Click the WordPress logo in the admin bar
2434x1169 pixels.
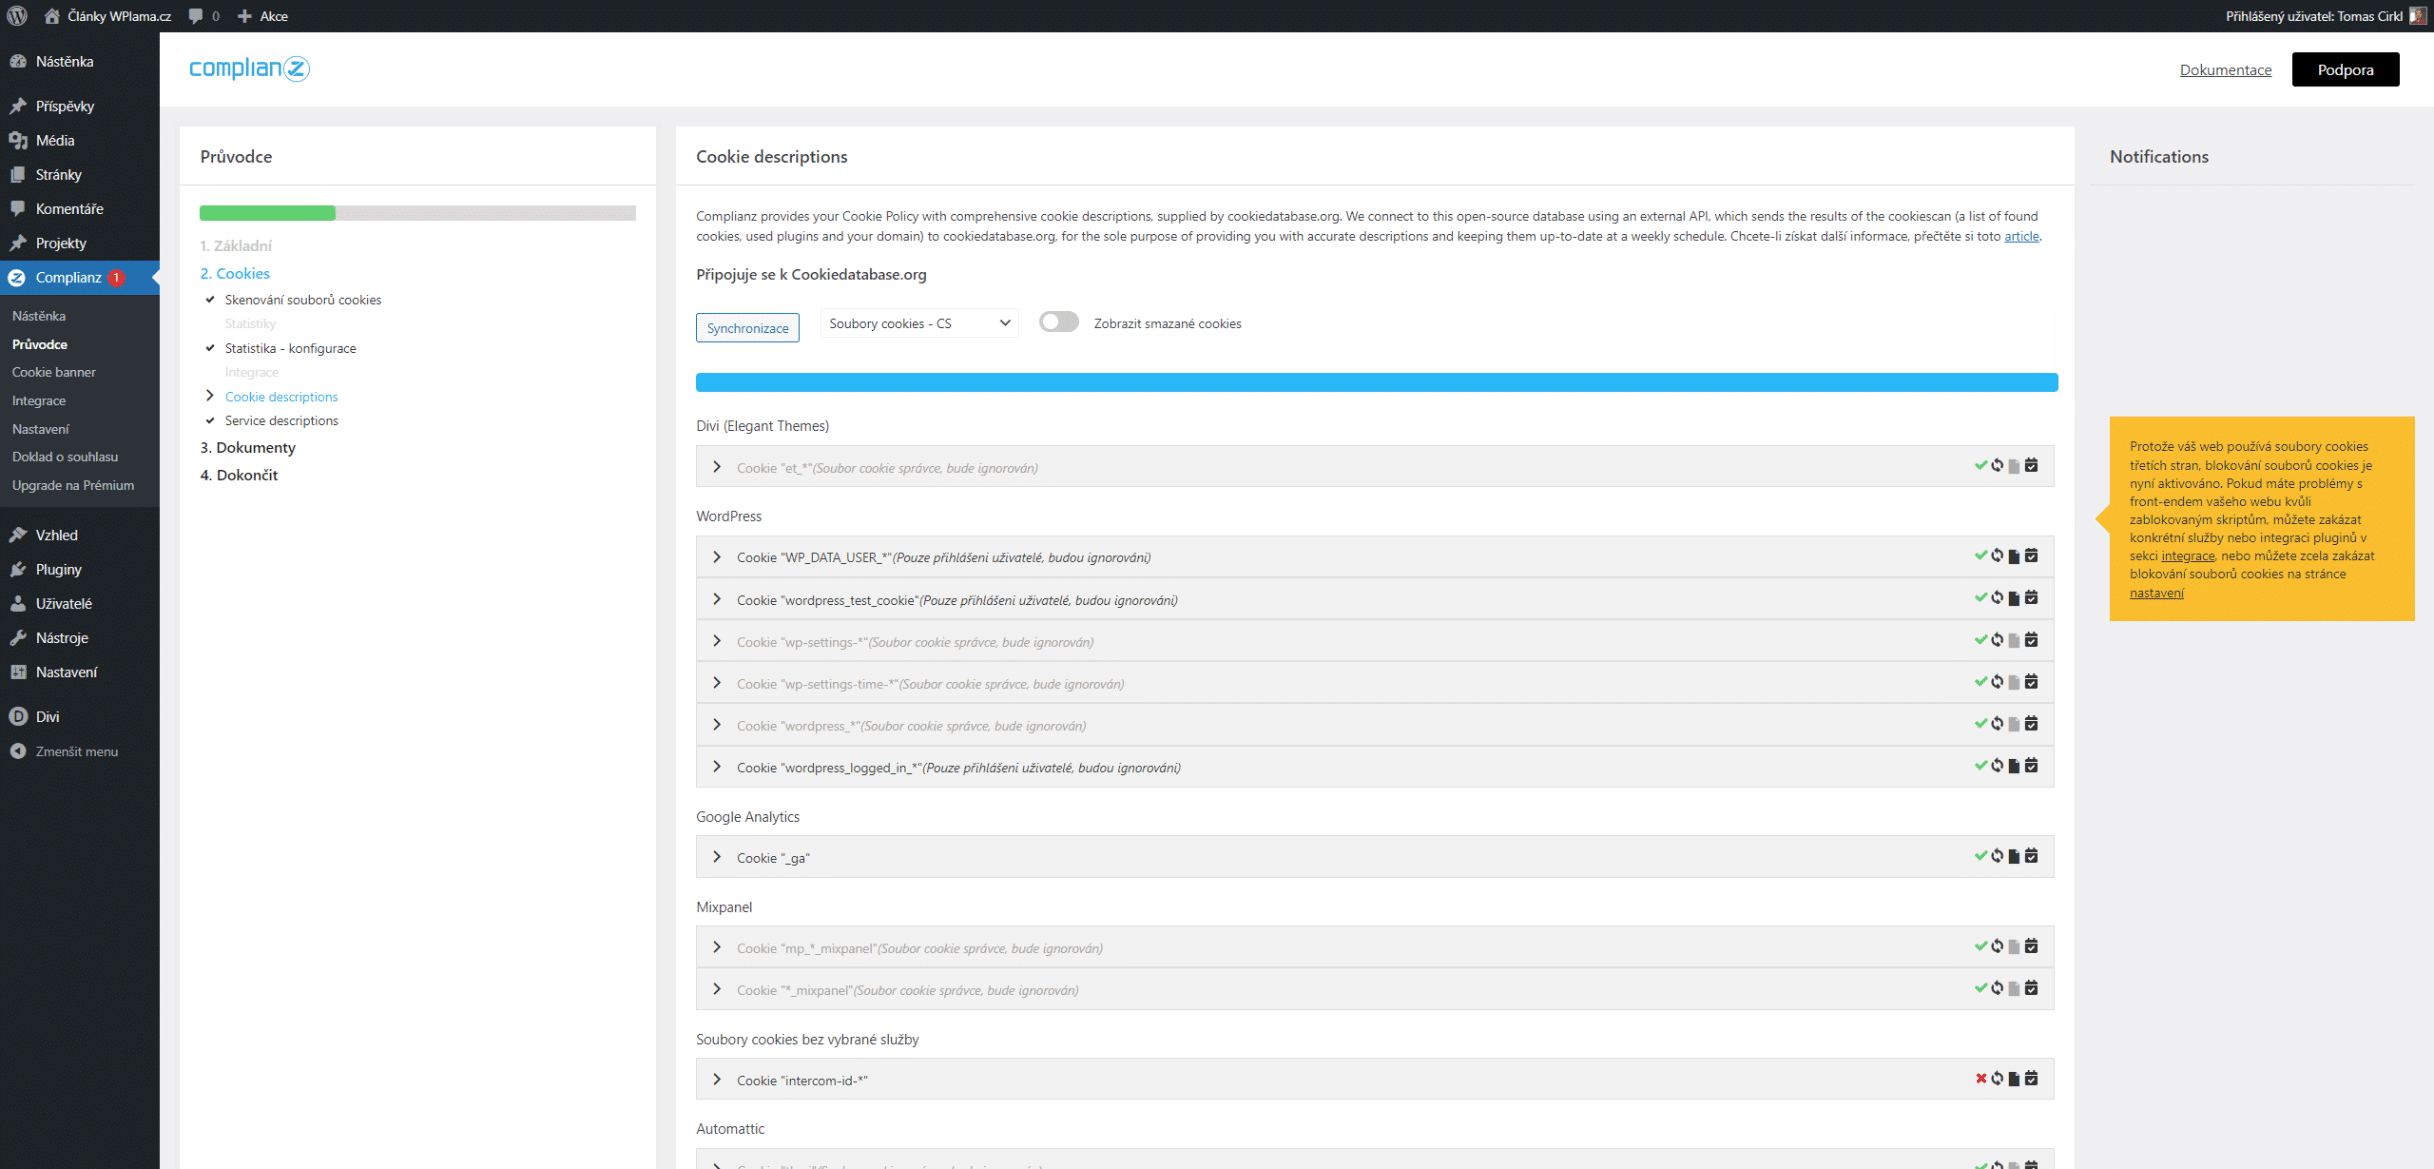tap(17, 15)
